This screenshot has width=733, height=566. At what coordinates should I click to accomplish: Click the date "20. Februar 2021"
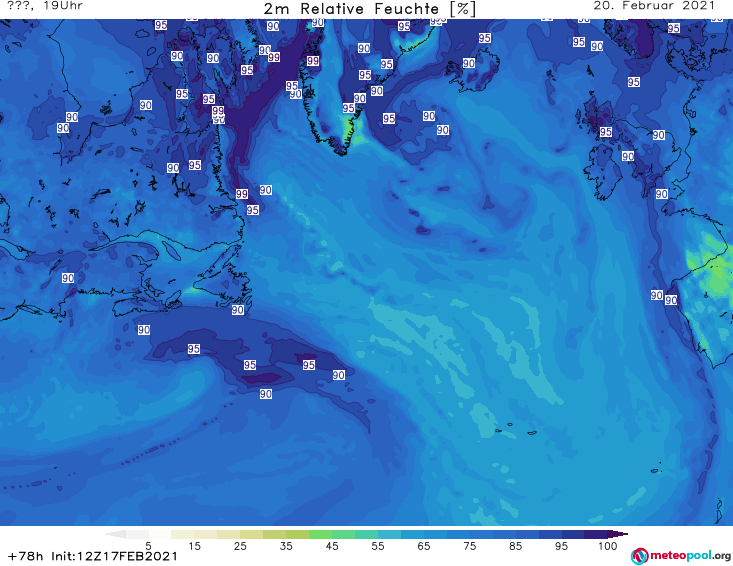tap(654, 6)
